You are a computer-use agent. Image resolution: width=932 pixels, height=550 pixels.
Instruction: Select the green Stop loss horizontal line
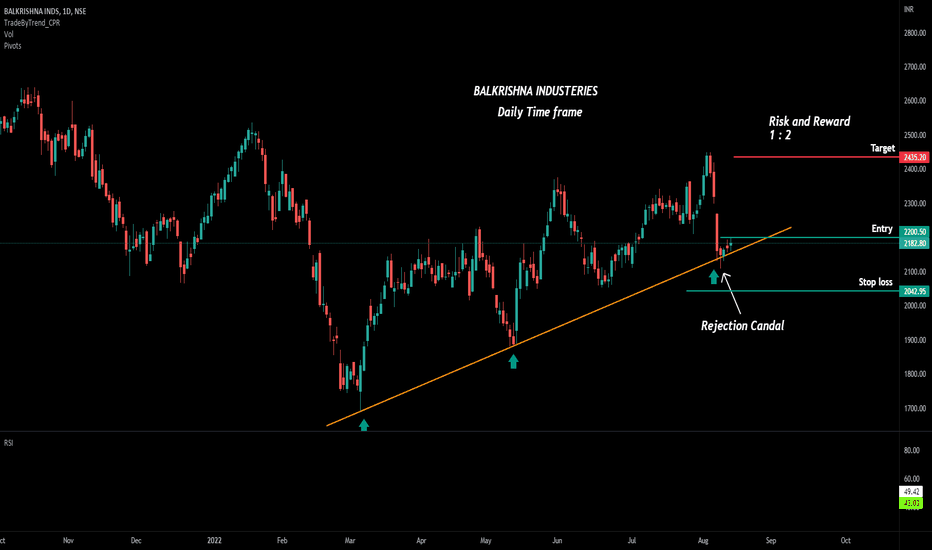[x=792, y=291]
